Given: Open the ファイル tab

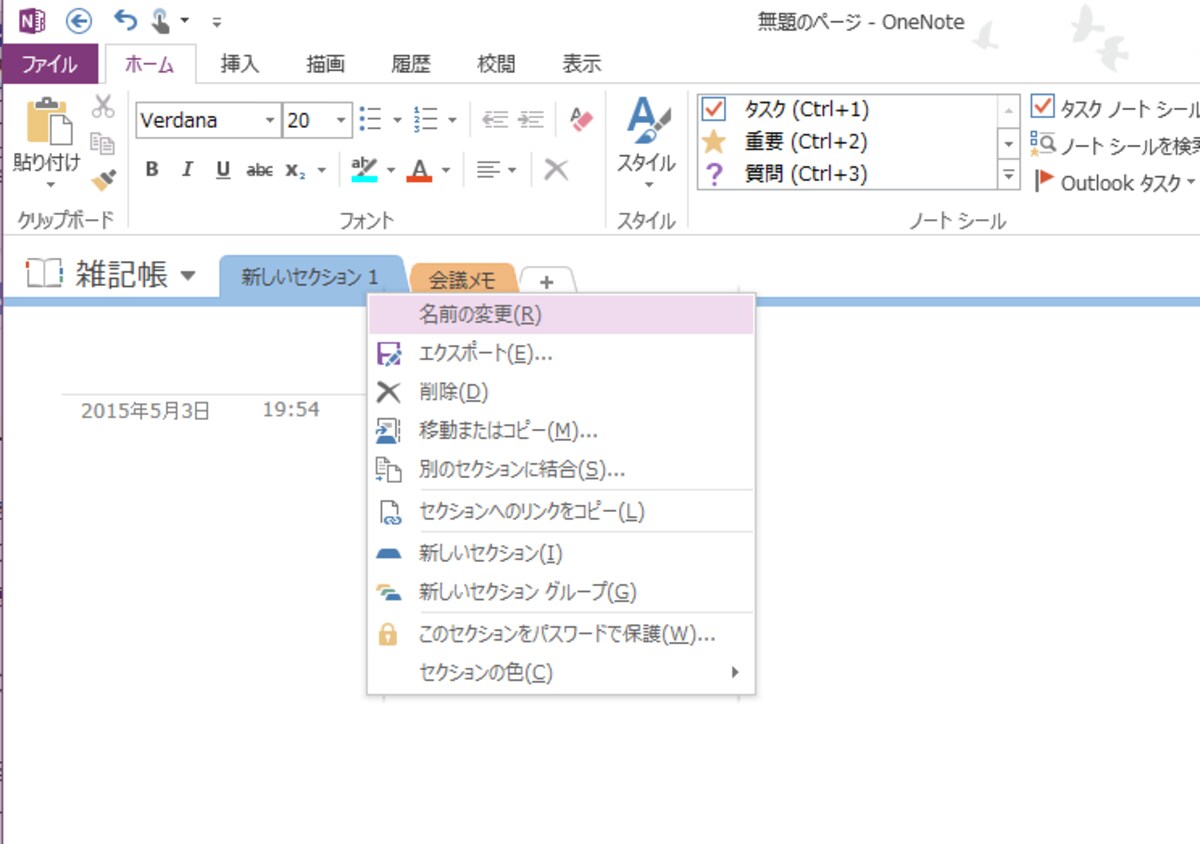Looking at the screenshot, I should tap(50, 65).
